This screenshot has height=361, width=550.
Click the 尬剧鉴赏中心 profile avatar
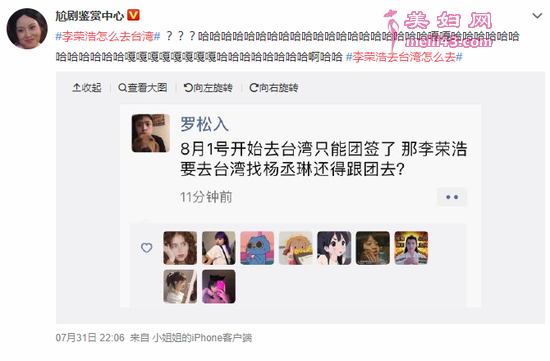(27, 28)
